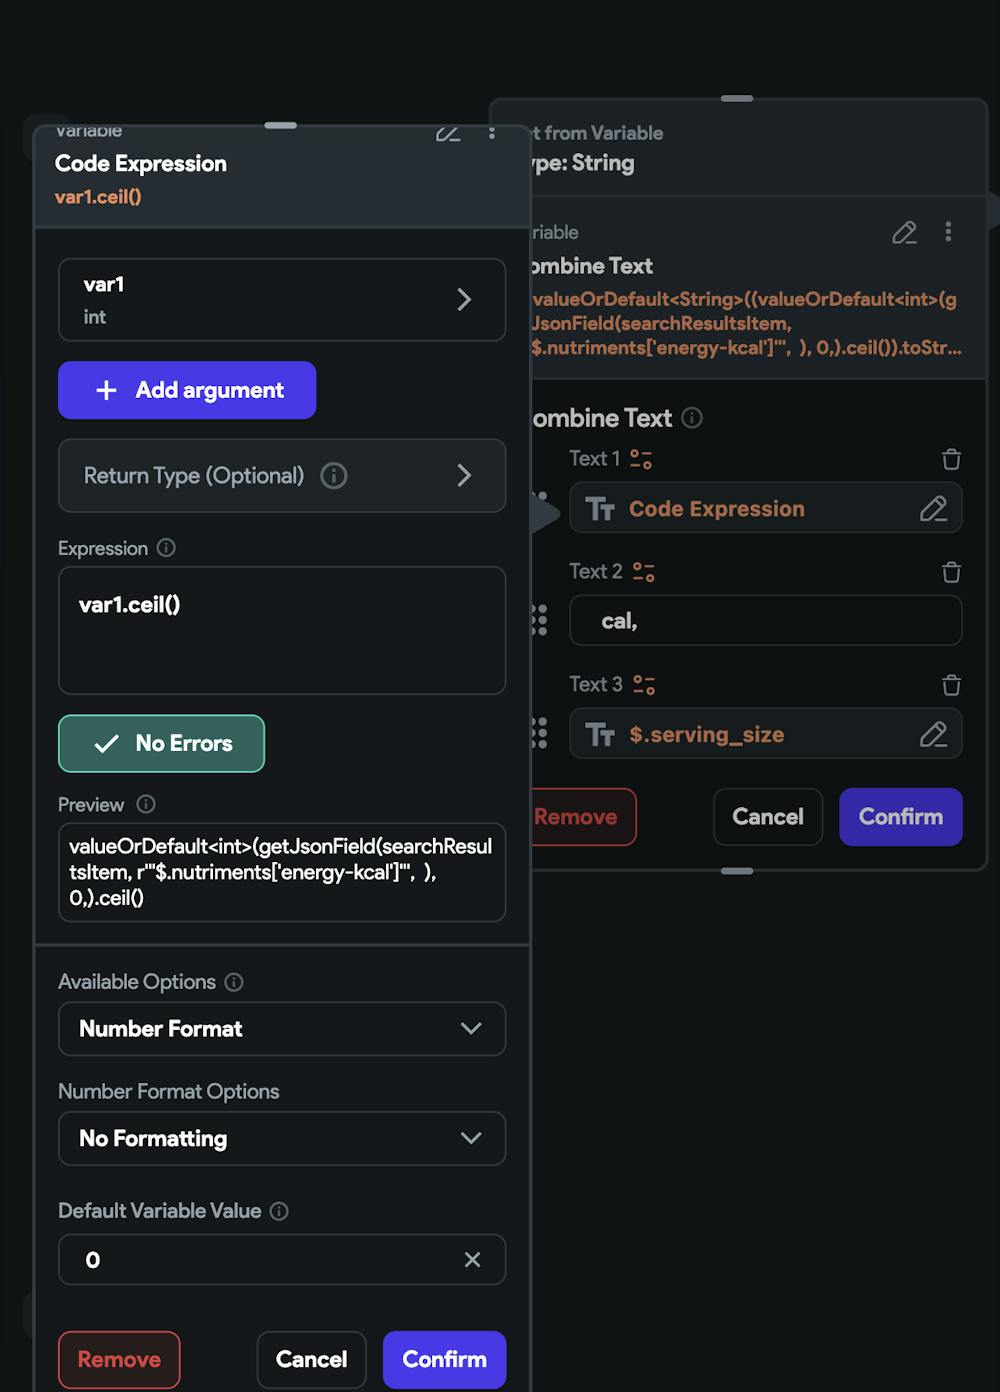This screenshot has height=1392, width=1000.
Task: Click the kebab menu in Combine Text header
Action: 948,232
